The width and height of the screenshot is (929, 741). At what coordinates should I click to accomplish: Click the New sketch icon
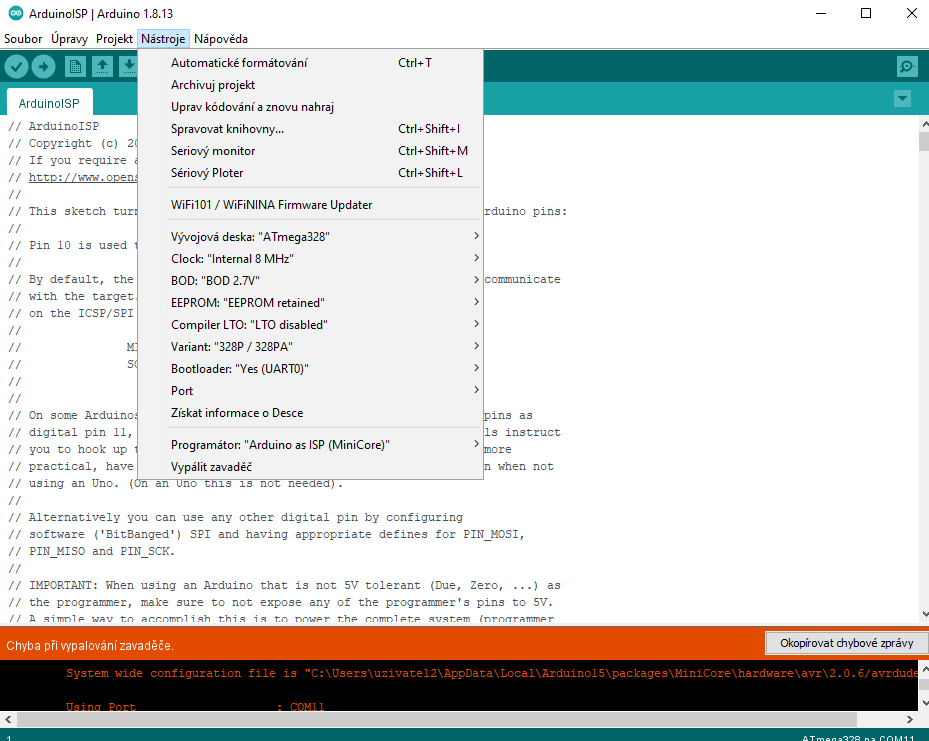pos(75,67)
